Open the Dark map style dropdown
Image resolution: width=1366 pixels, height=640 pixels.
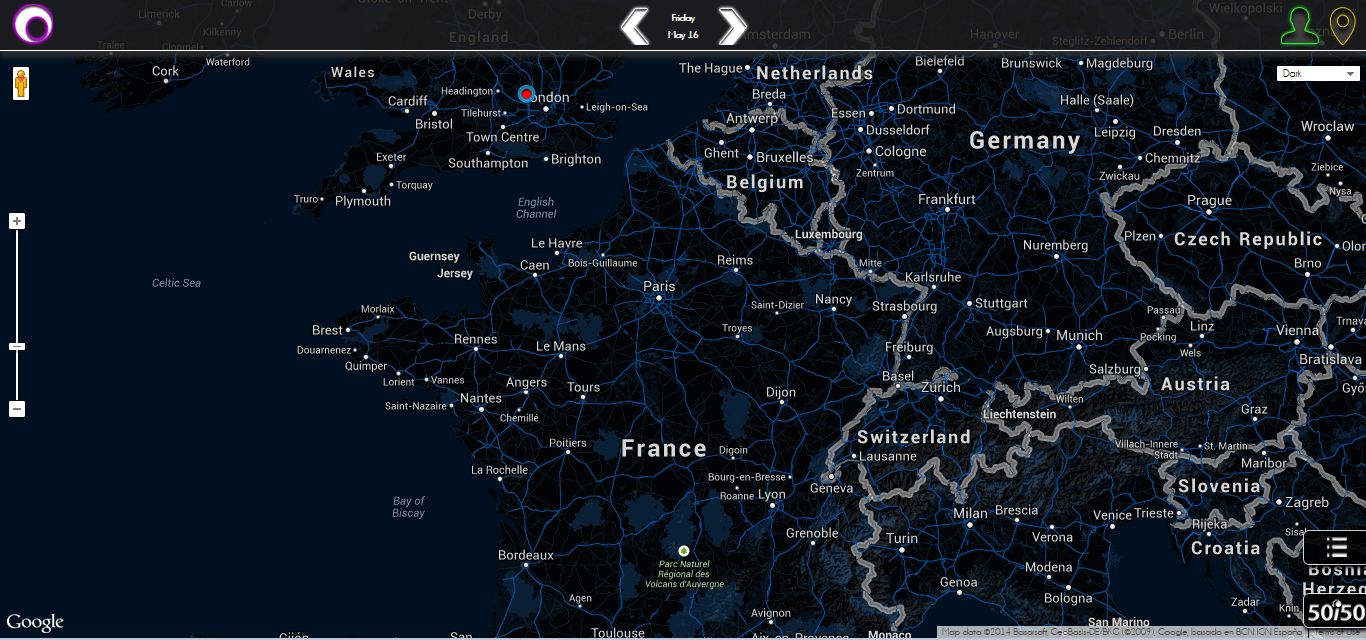pyautogui.click(x=1318, y=73)
